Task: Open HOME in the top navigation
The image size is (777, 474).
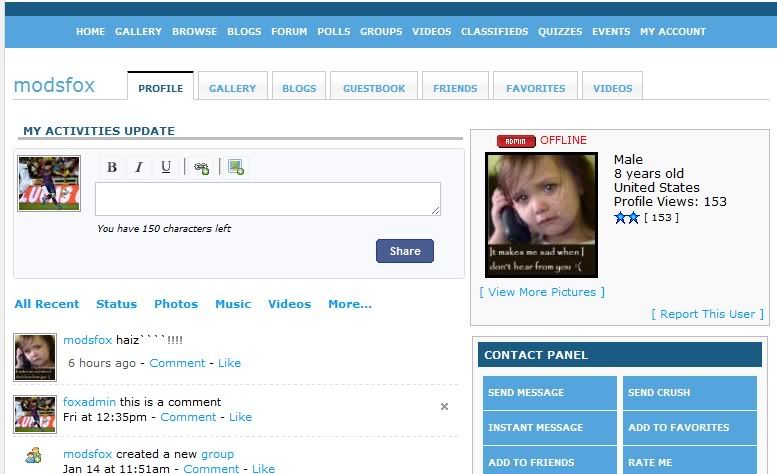Action: coord(90,32)
